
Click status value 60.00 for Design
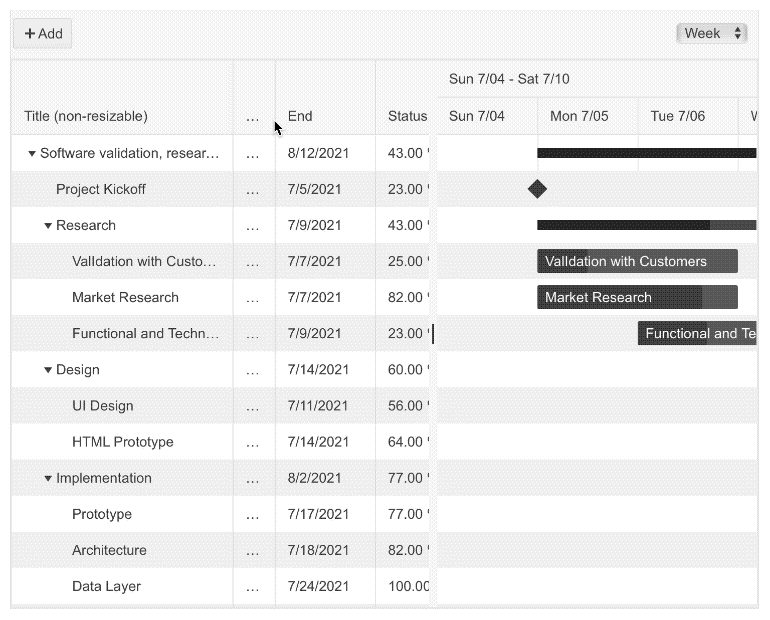403,370
